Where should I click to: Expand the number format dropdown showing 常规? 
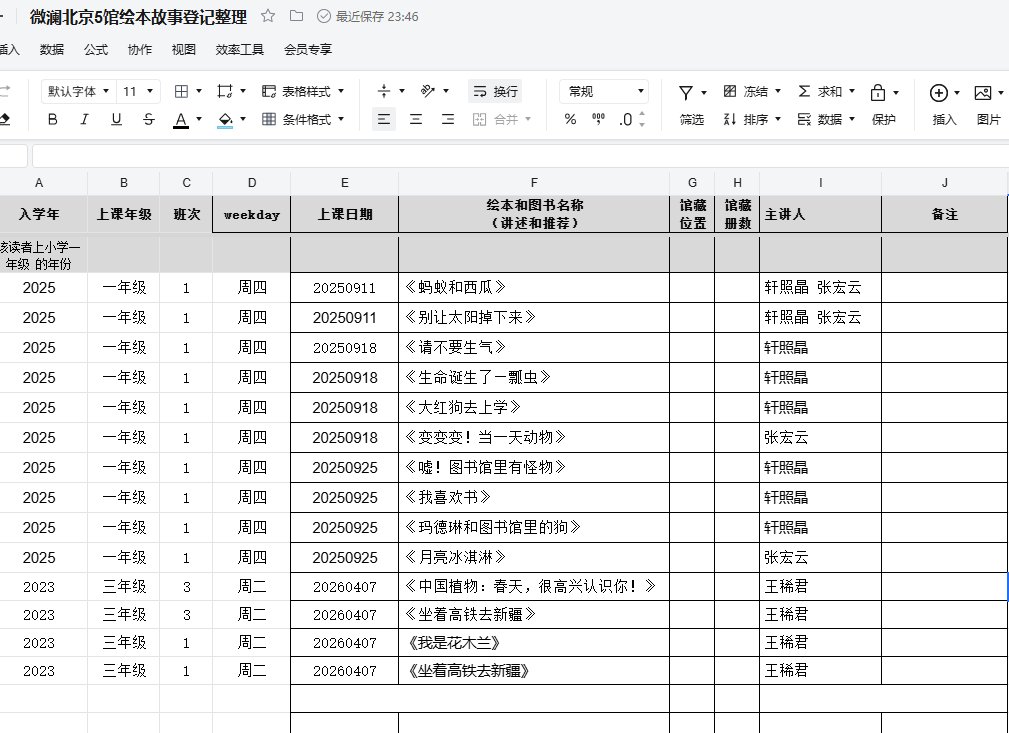click(x=604, y=91)
